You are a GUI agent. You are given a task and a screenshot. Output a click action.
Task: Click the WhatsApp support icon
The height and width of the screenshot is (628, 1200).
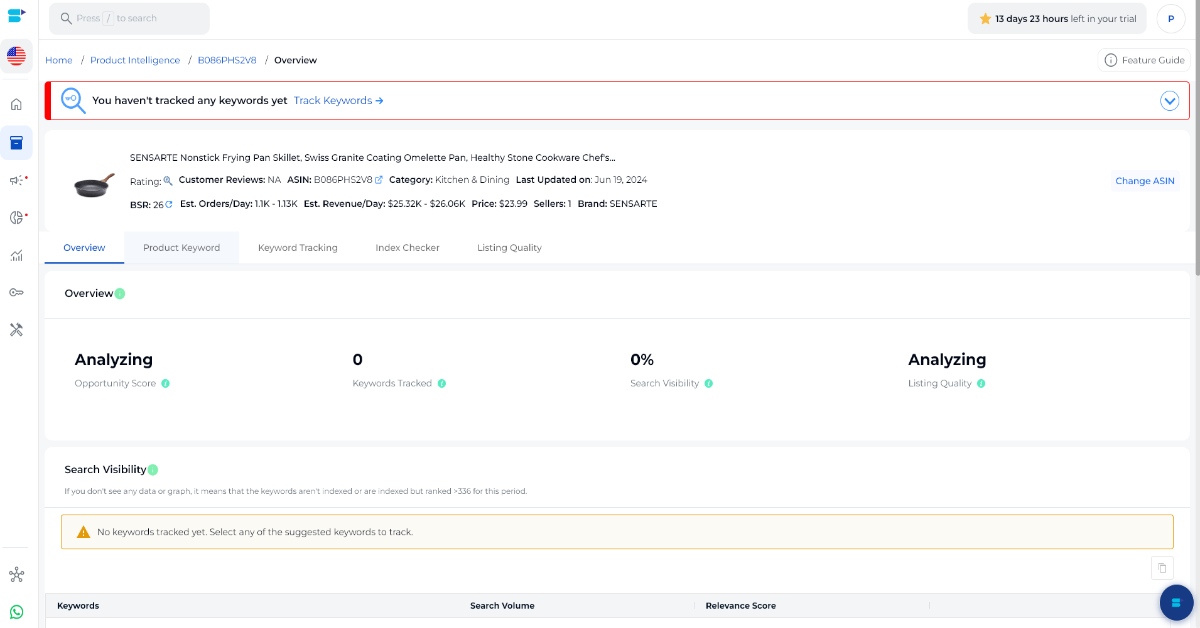point(16,612)
